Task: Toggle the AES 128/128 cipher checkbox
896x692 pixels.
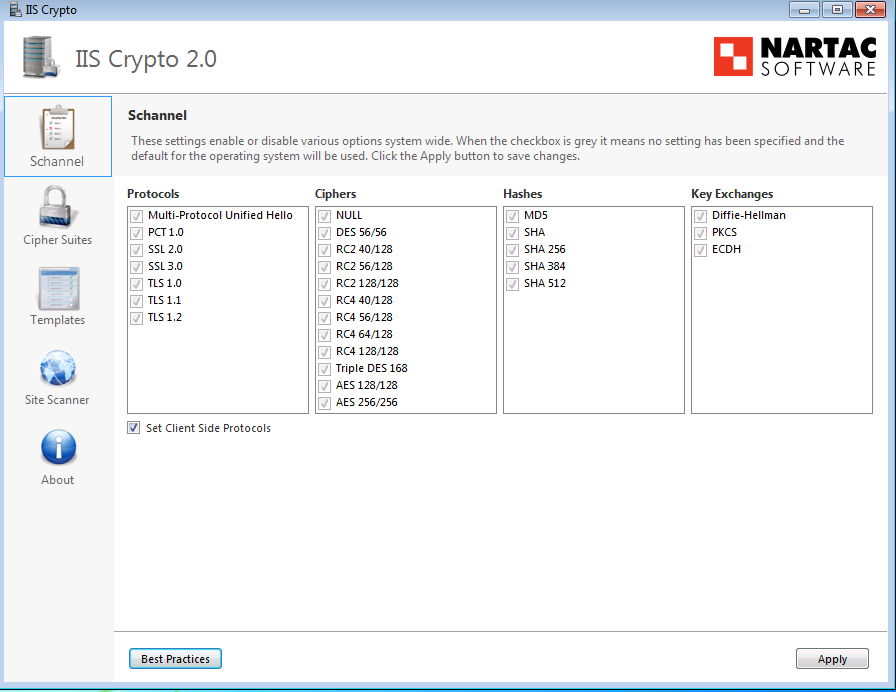Action: click(x=325, y=386)
